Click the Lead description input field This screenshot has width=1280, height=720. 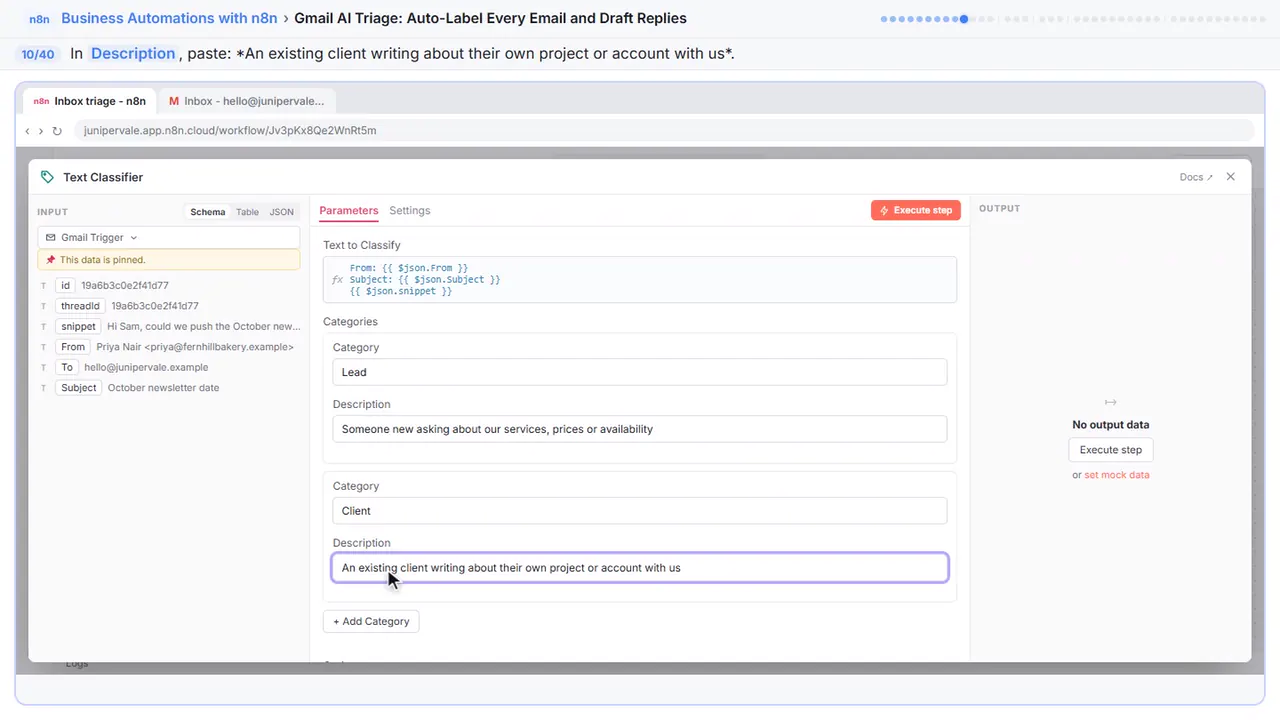click(x=640, y=429)
